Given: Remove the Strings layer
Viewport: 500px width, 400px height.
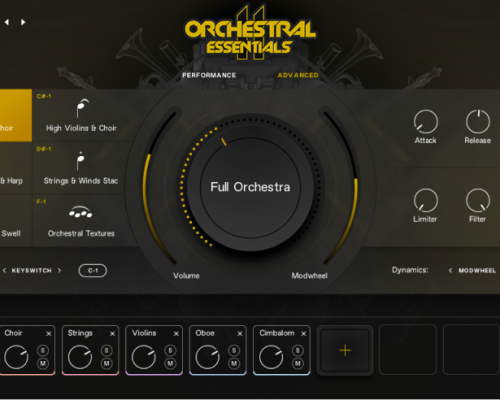Looking at the screenshot, I should pyautogui.click(x=113, y=334).
